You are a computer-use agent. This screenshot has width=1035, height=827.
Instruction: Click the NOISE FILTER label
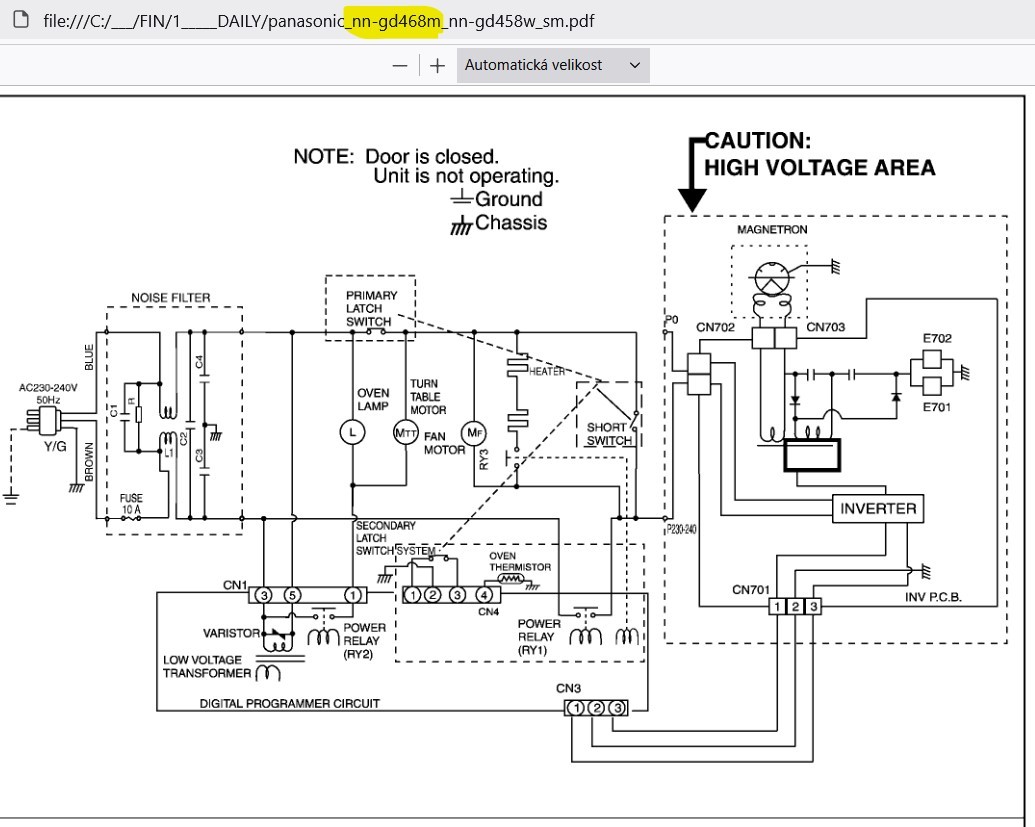click(170, 298)
